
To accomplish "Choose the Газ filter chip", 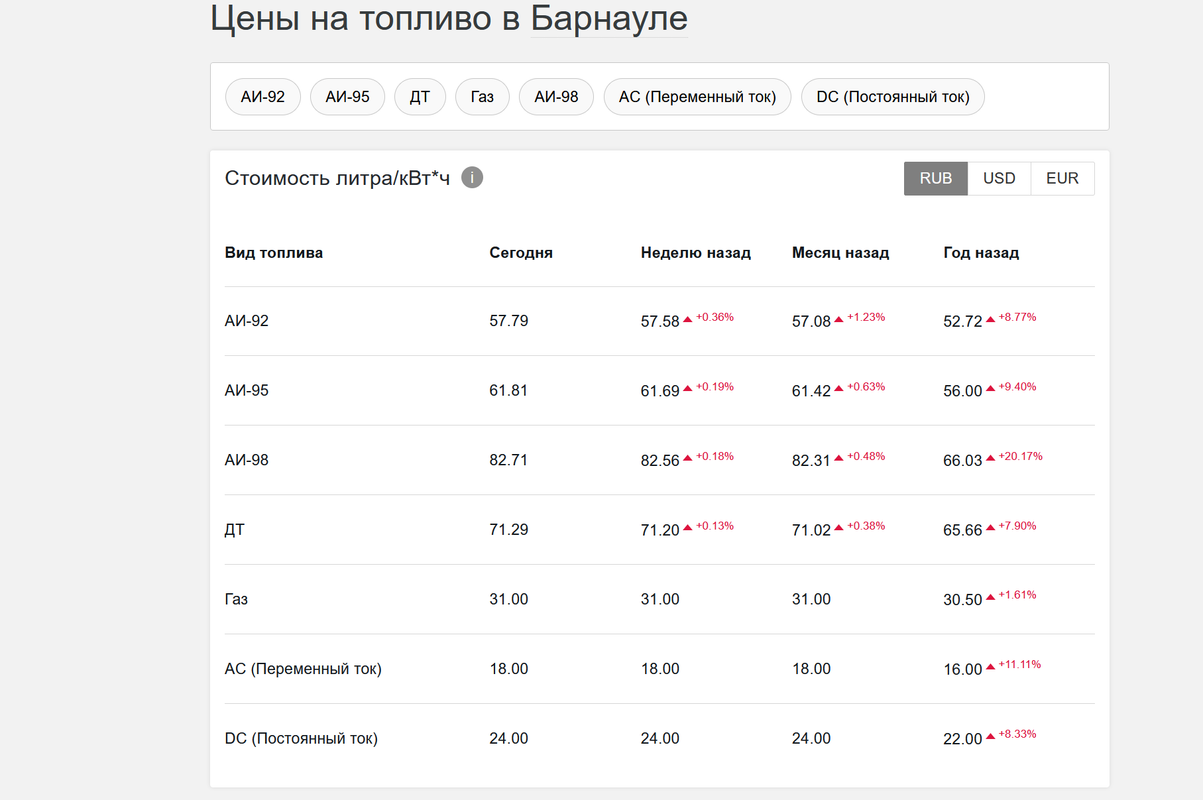I will tap(483, 97).
